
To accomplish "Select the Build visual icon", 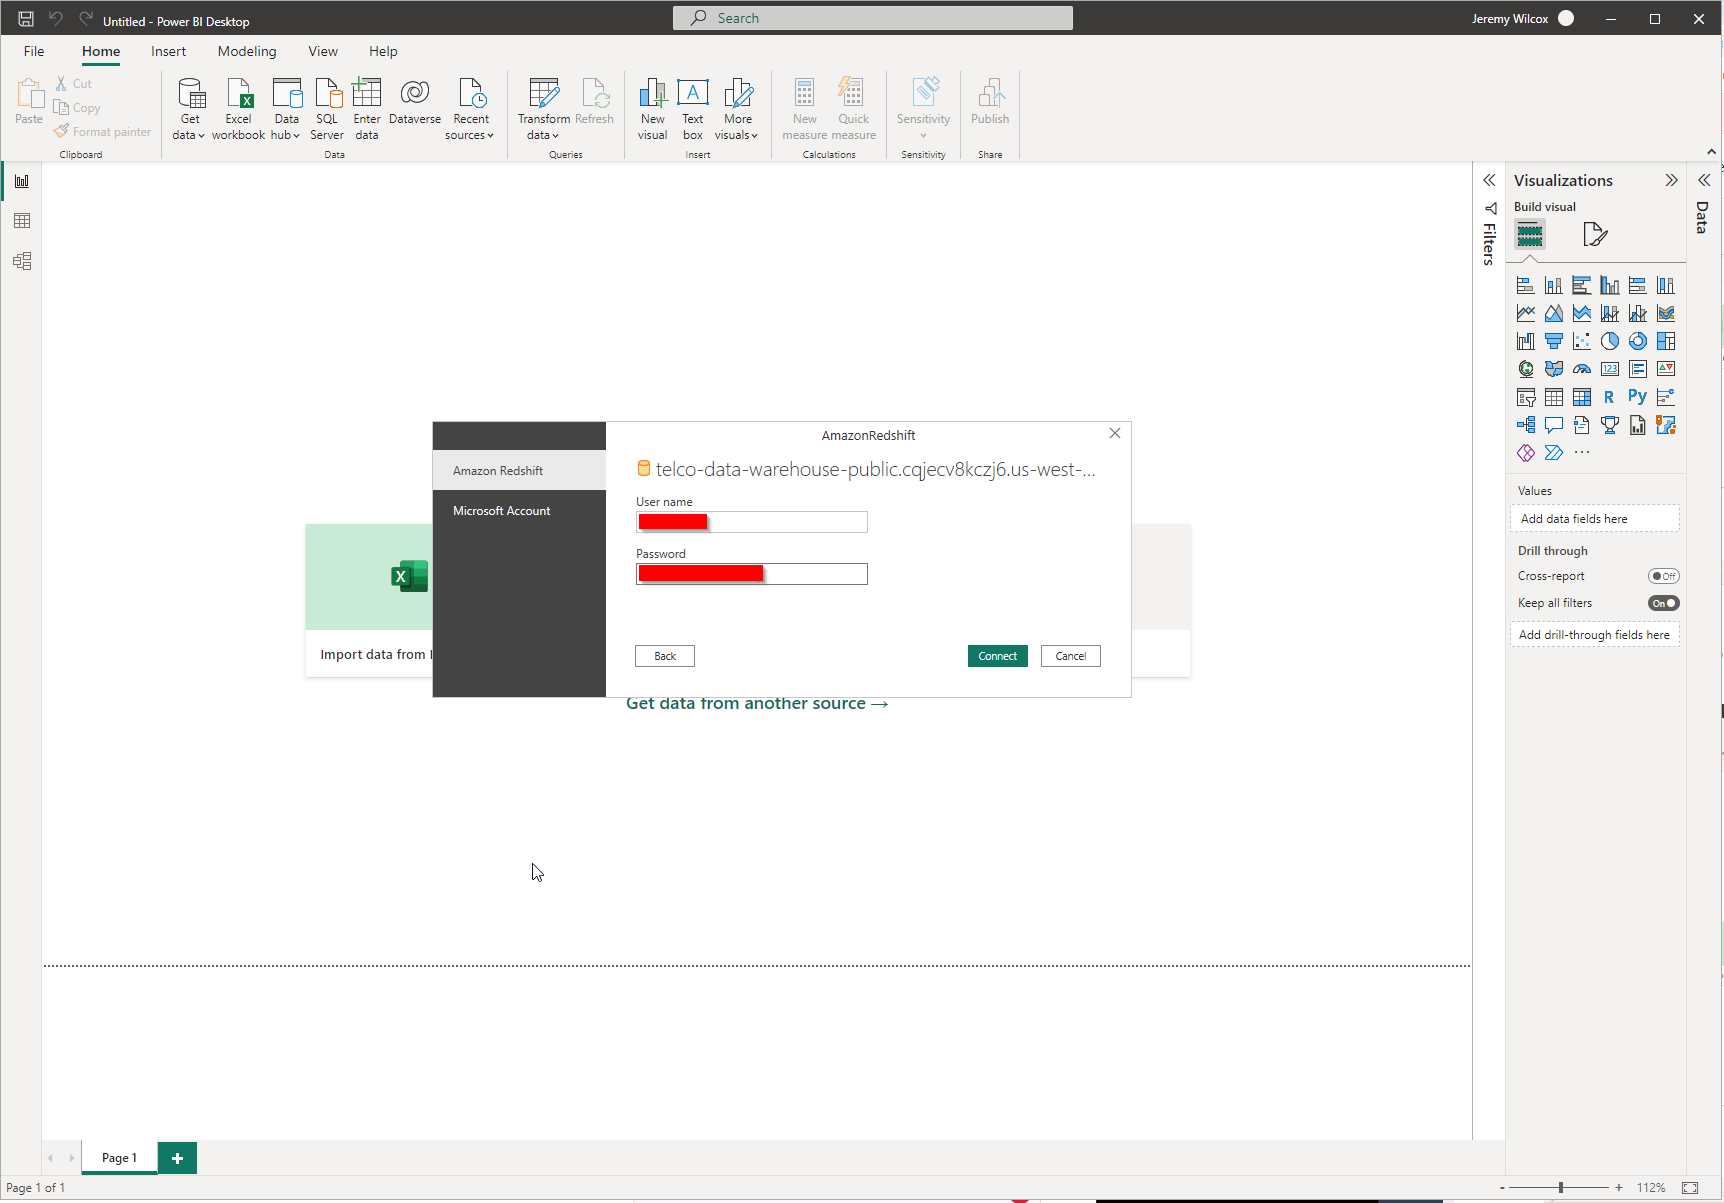I will (1530, 235).
